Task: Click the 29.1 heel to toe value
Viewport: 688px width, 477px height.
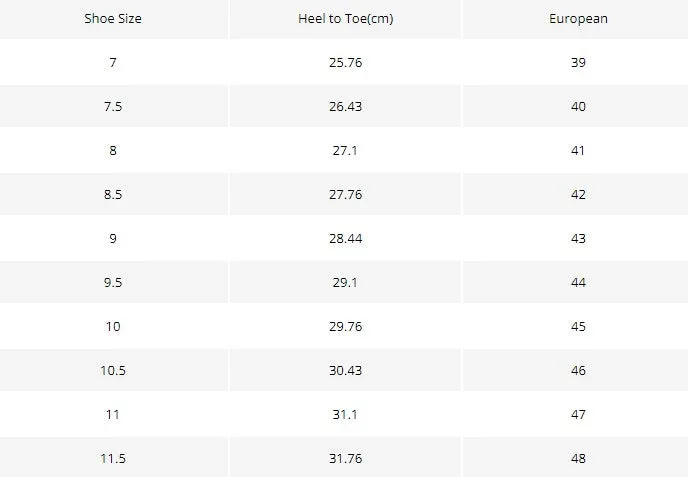Action: [346, 282]
